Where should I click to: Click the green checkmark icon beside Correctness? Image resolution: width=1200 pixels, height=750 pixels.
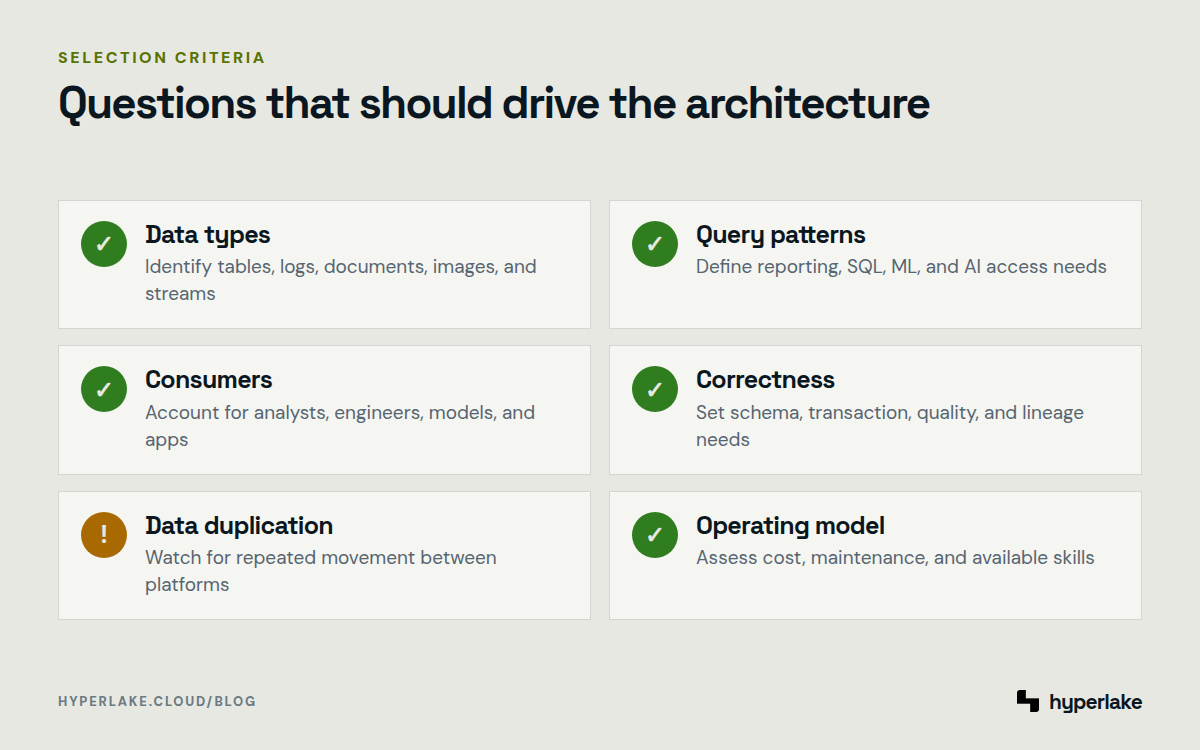(x=655, y=389)
